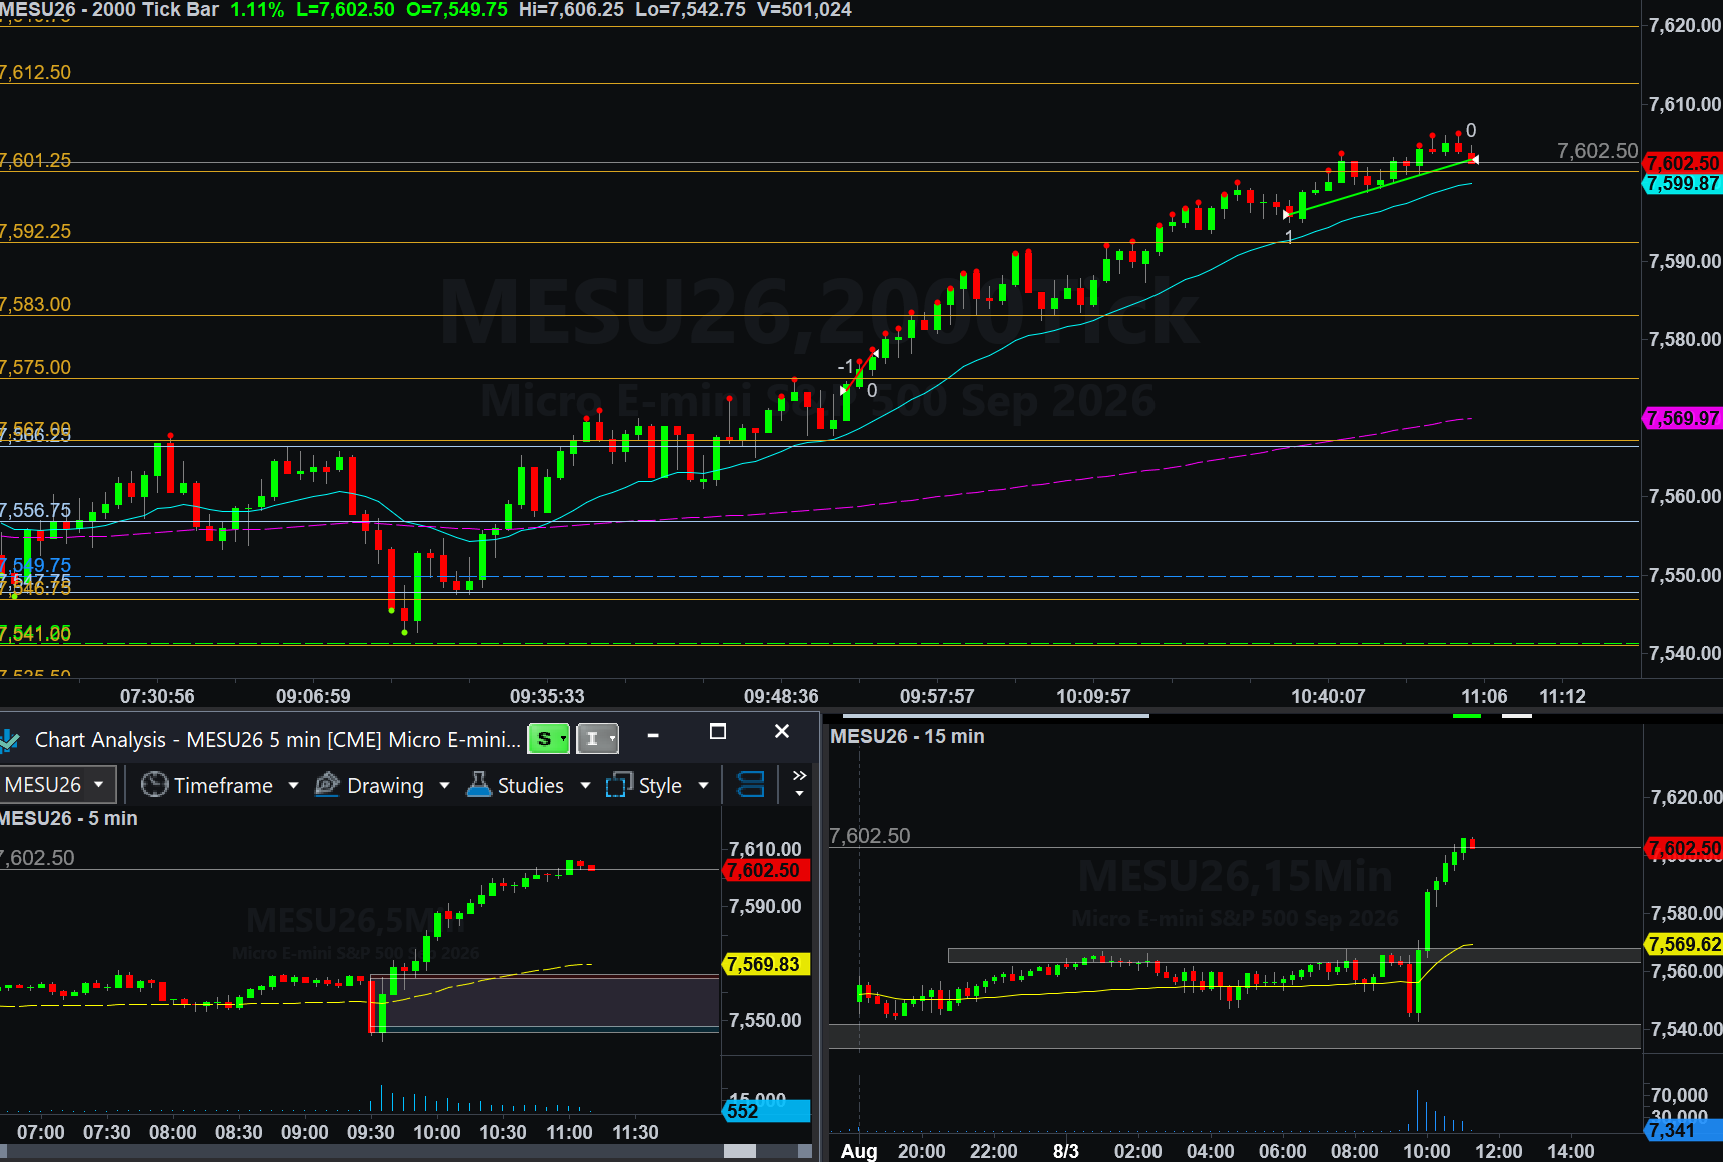Image resolution: width=1723 pixels, height=1162 pixels.
Task: Open the gray I interval-link button
Action: pyautogui.click(x=598, y=739)
